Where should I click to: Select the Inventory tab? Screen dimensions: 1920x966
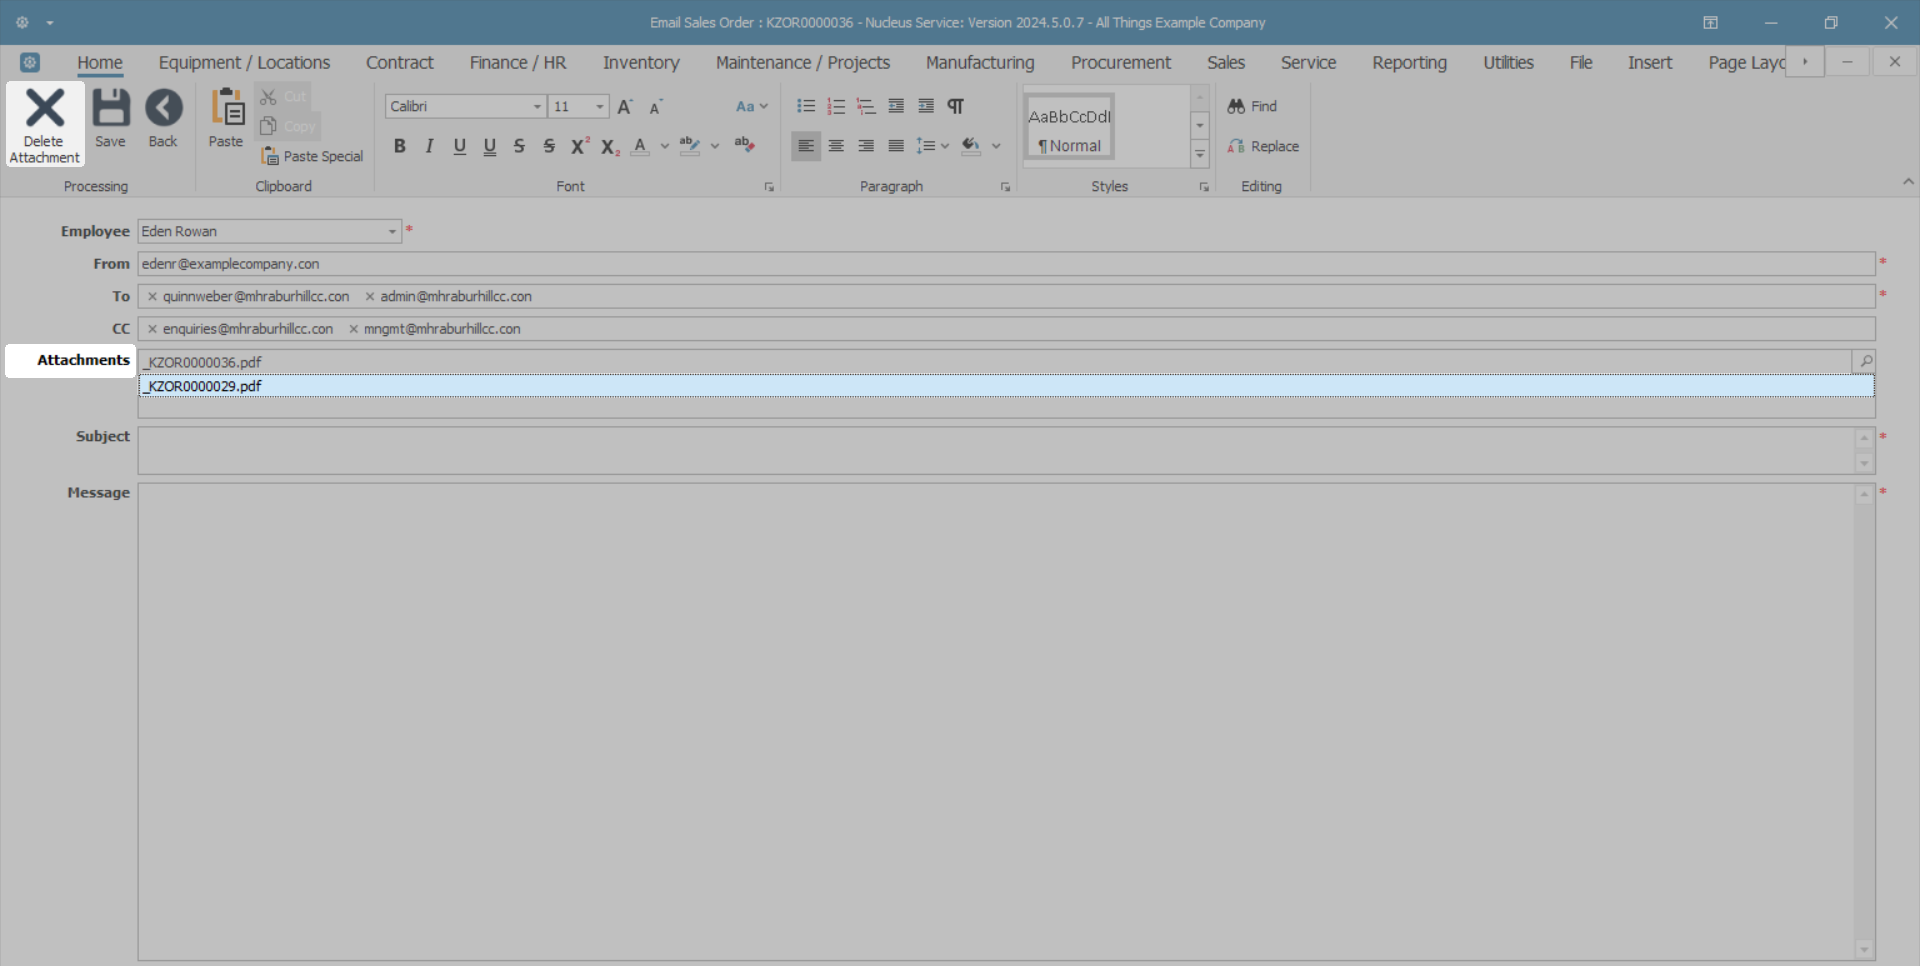[641, 63]
